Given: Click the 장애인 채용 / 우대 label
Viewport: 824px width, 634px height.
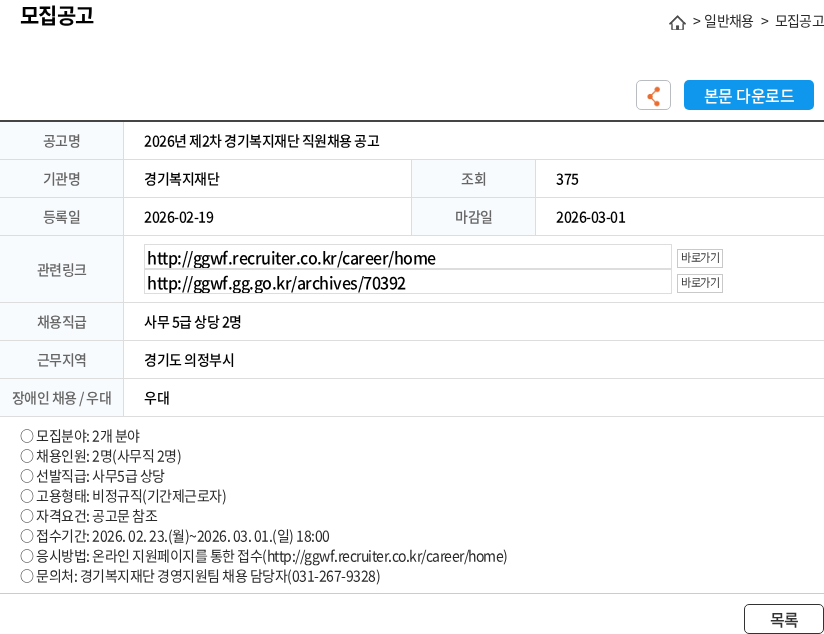Looking at the screenshot, I should pyautogui.click(x=61, y=398).
